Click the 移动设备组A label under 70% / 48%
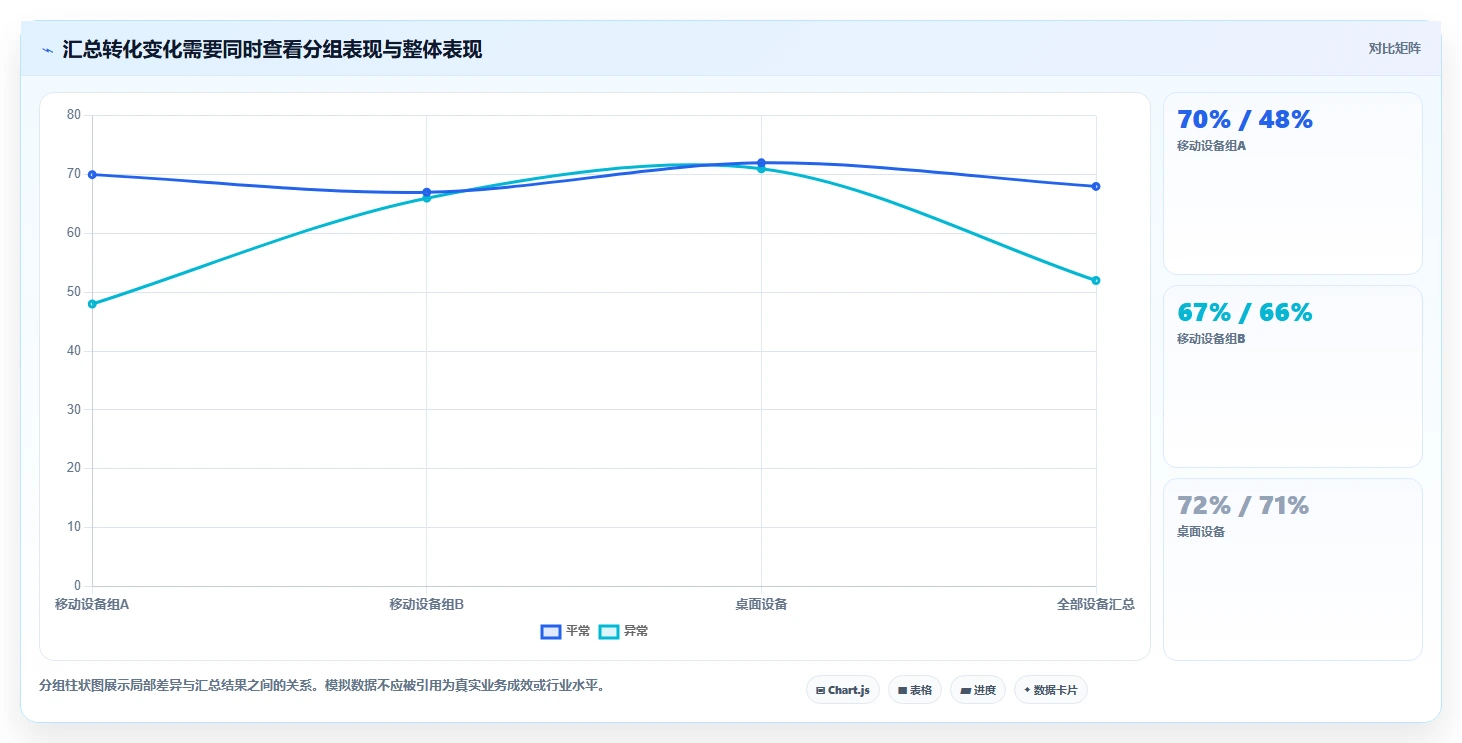Image resolution: width=1462 pixels, height=743 pixels. pyautogui.click(x=1211, y=146)
